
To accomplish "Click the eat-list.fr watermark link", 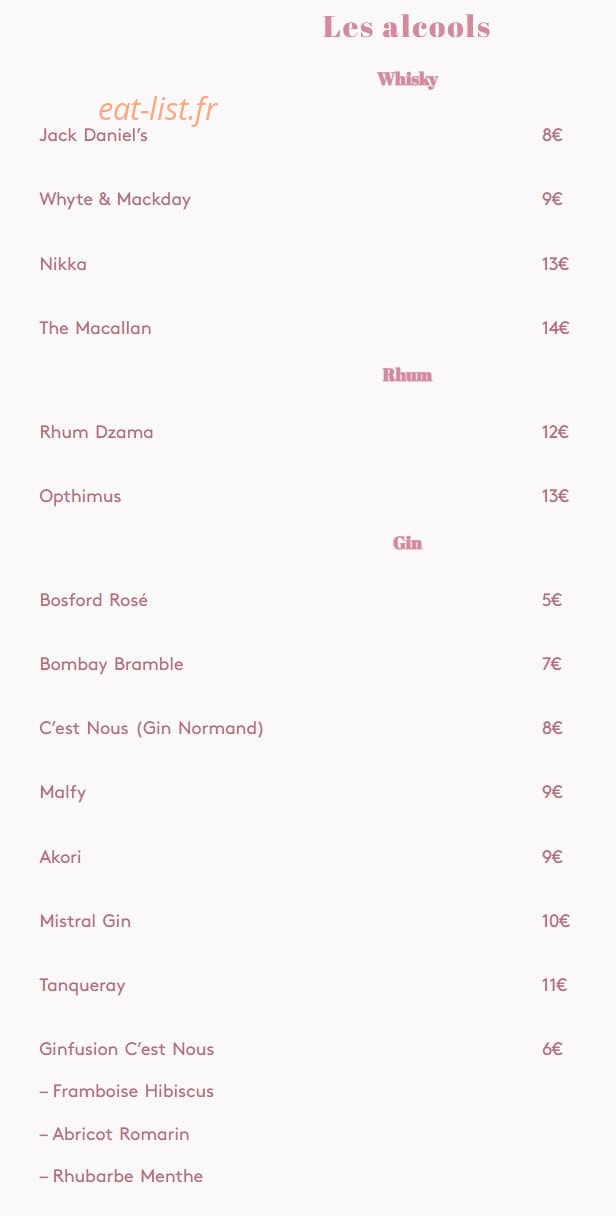I will [x=158, y=109].
